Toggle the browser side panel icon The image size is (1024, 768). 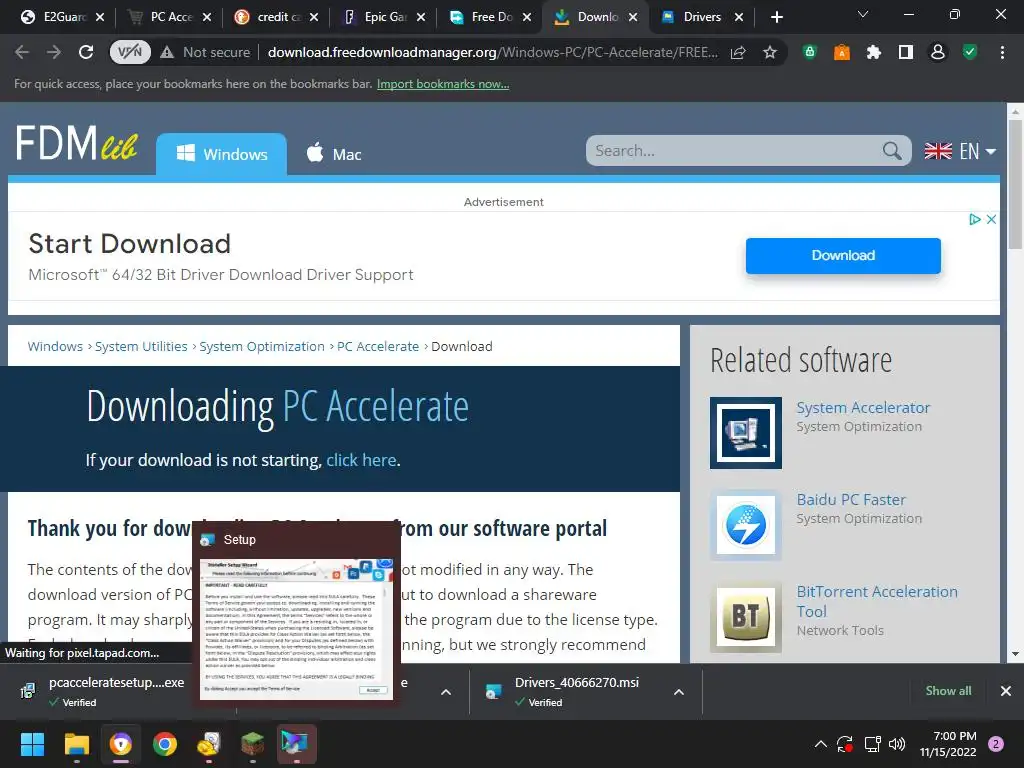[906, 52]
